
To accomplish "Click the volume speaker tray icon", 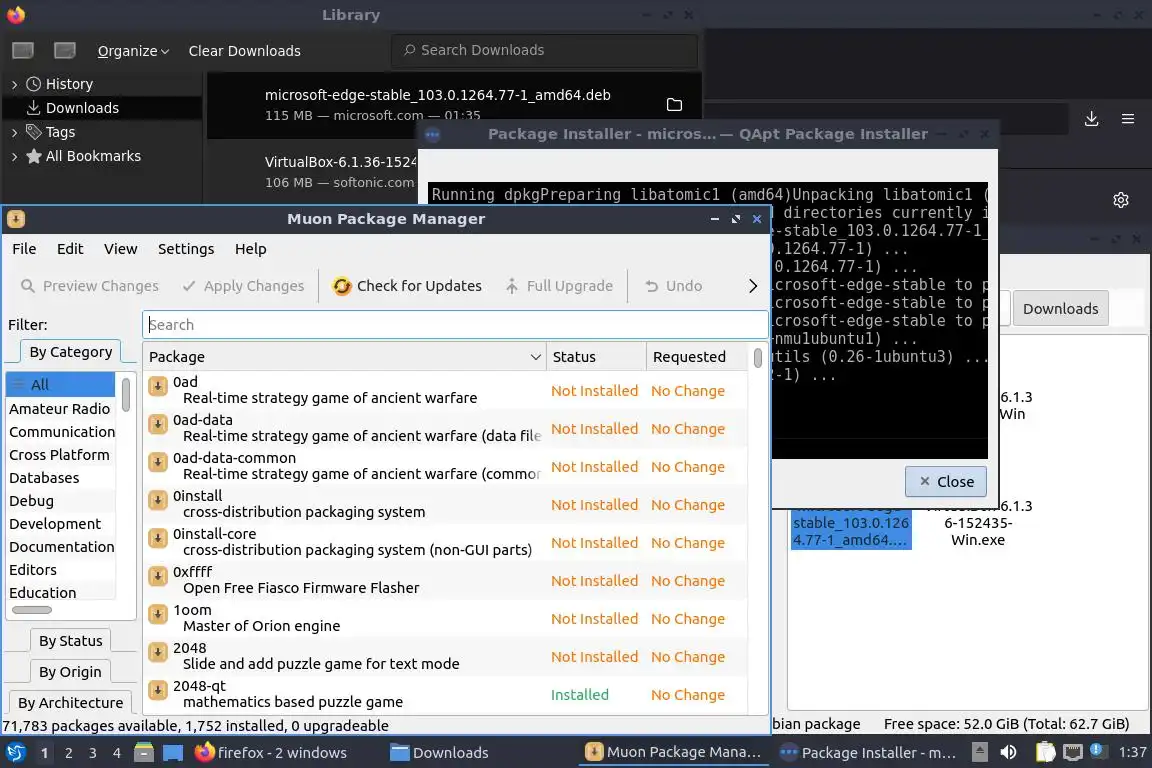I will click(1009, 752).
